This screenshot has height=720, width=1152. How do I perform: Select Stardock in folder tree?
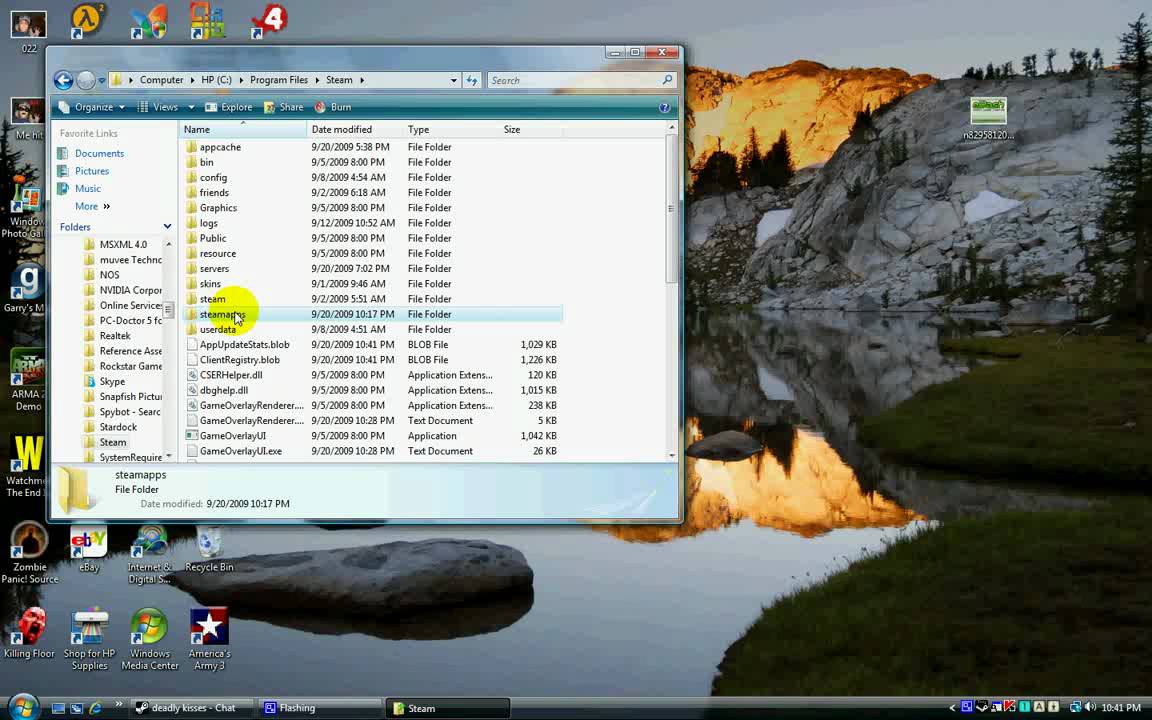[118, 427]
